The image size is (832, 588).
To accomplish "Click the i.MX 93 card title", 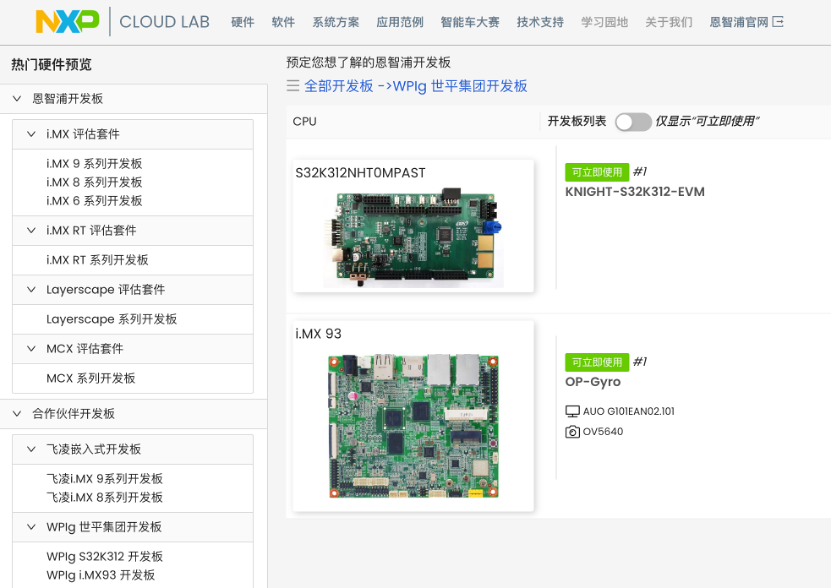I will [x=318, y=334].
